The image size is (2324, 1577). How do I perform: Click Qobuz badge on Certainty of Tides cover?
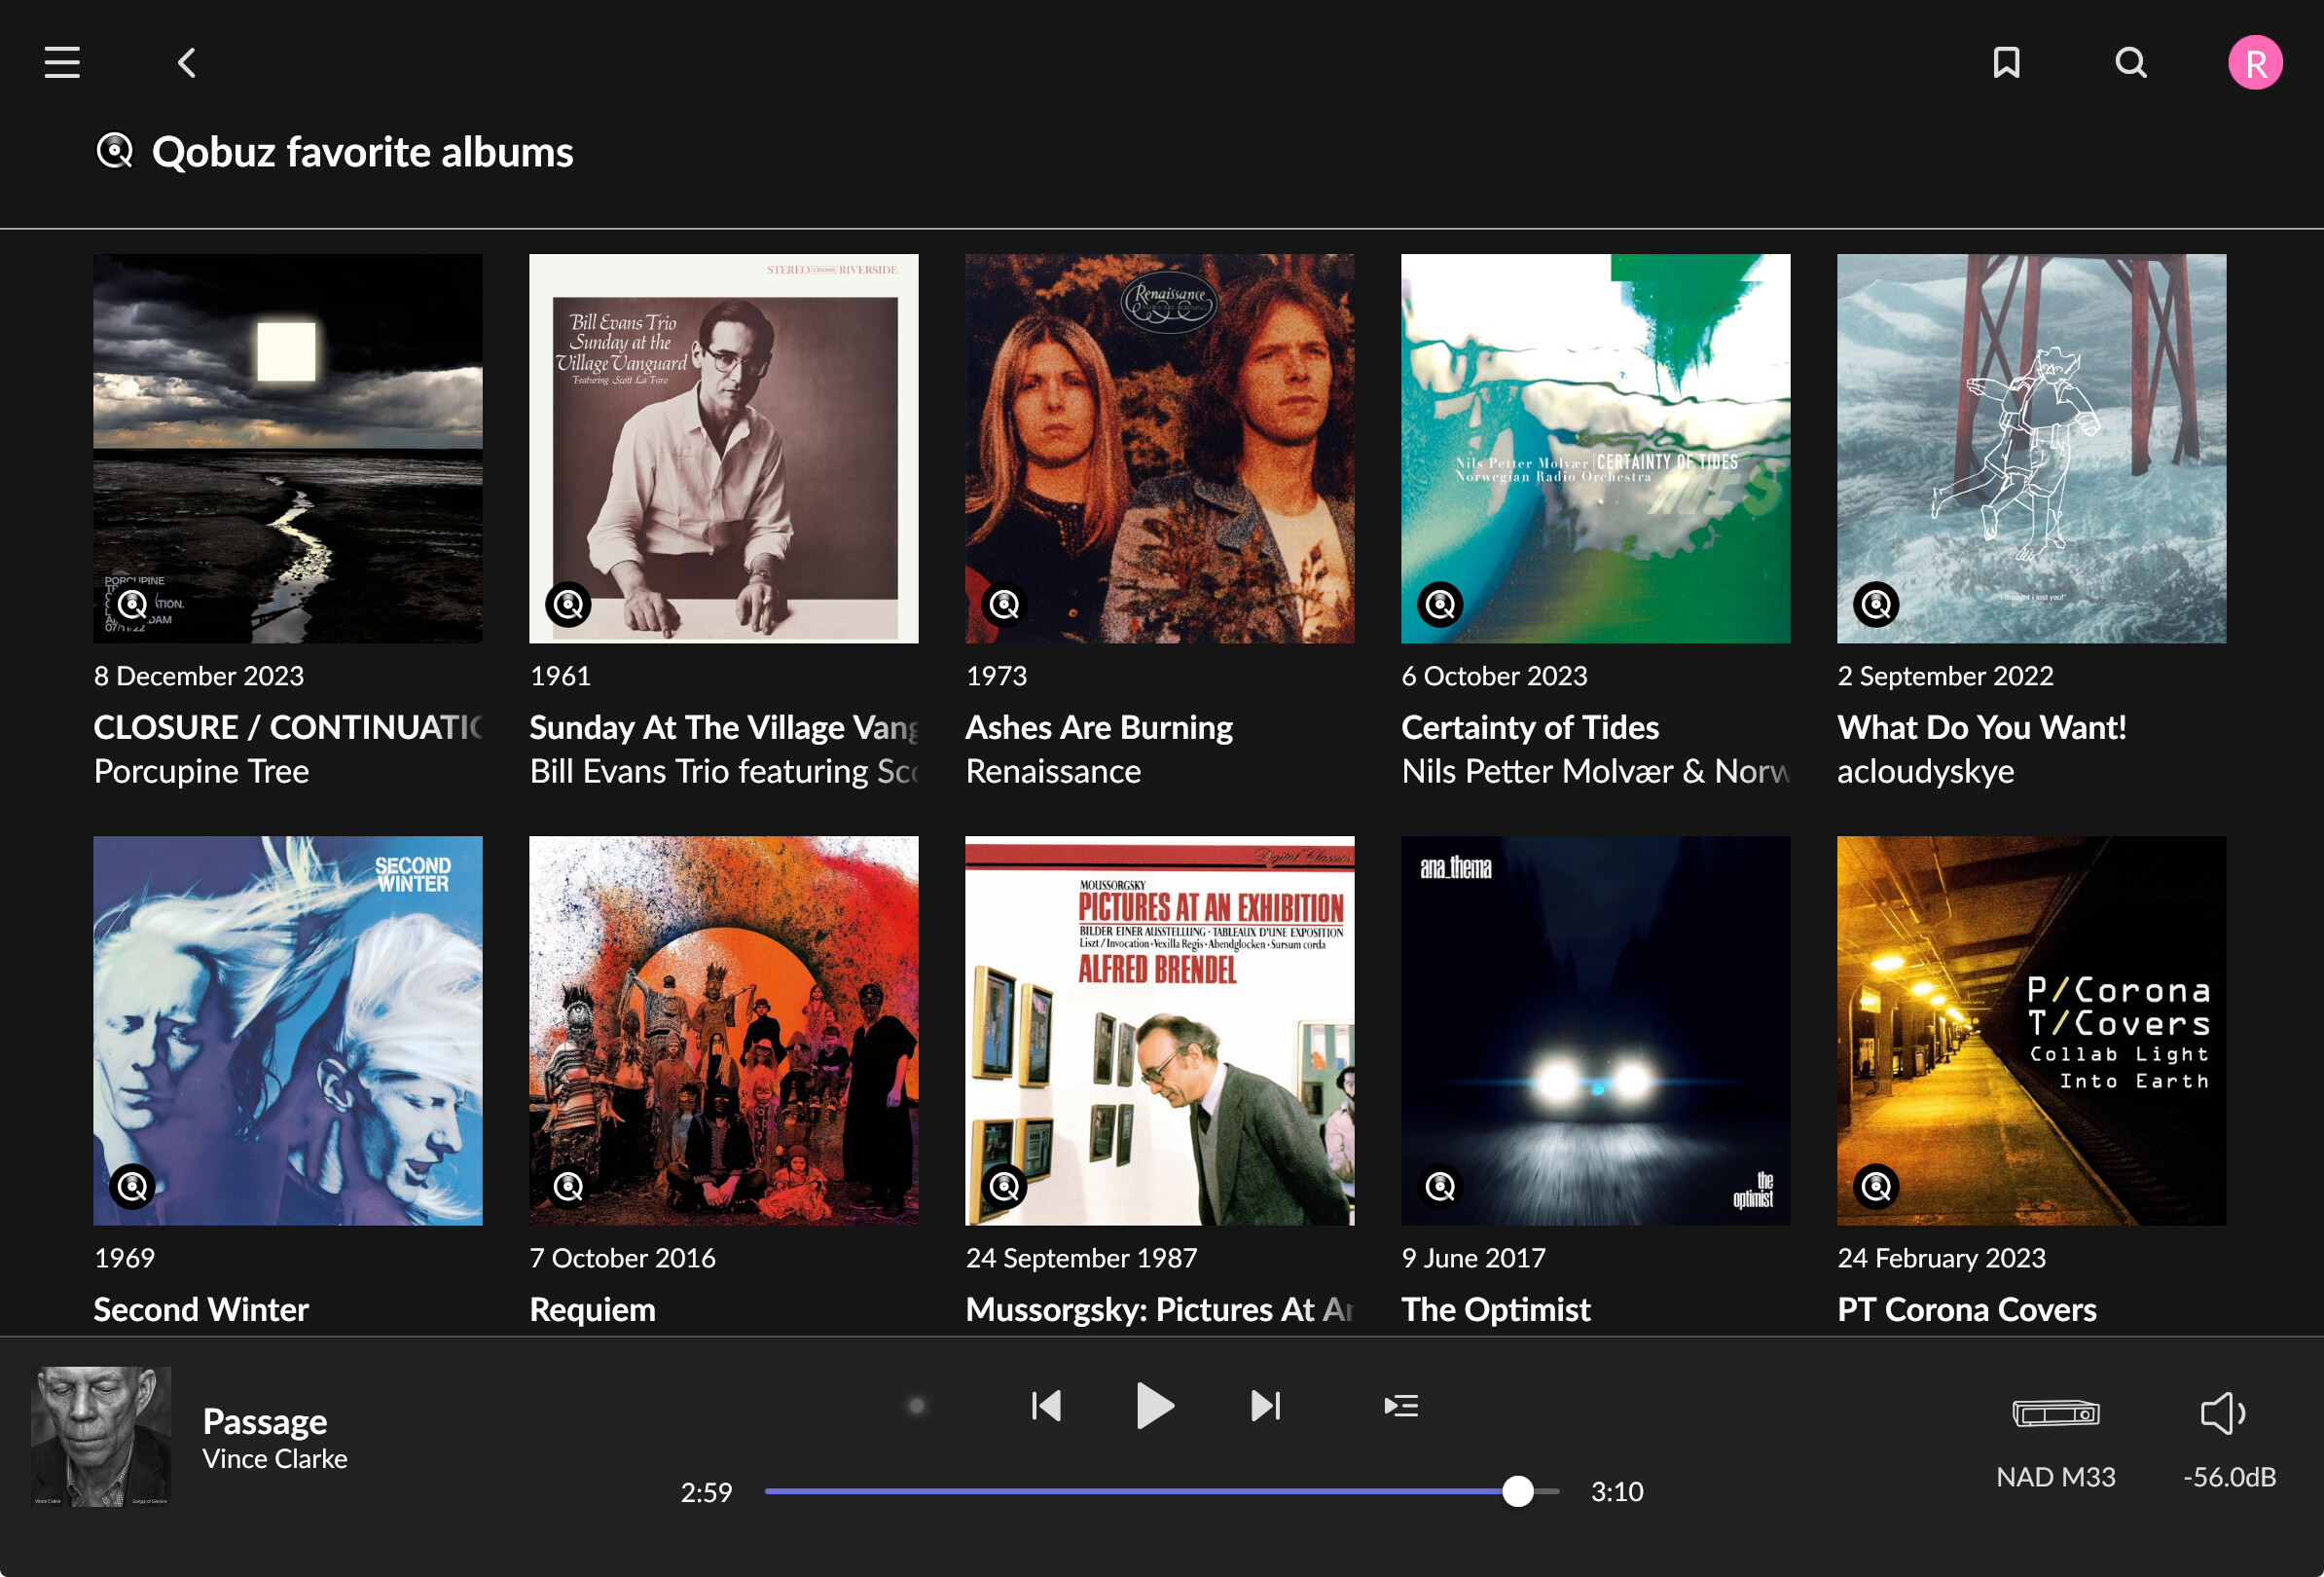[x=1440, y=604]
